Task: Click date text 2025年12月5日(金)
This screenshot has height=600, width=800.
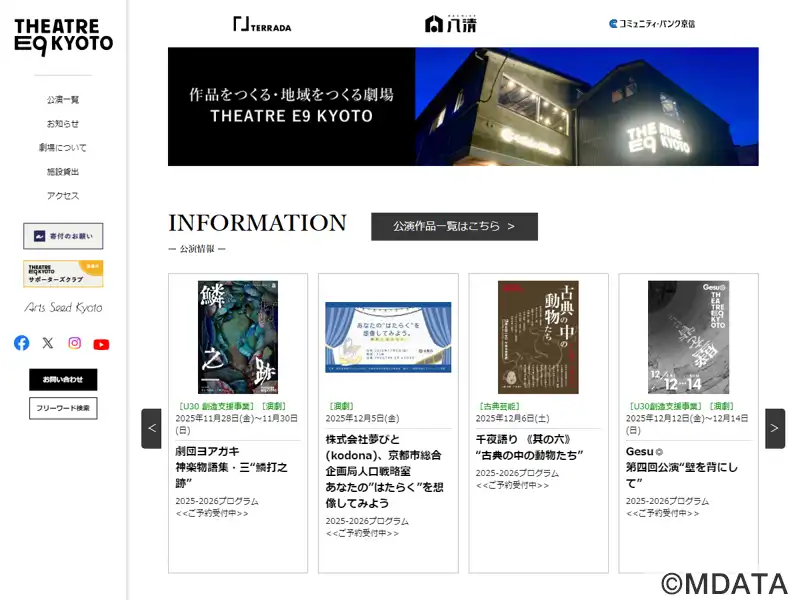Action: pyautogui.click(x=363, y=418)
